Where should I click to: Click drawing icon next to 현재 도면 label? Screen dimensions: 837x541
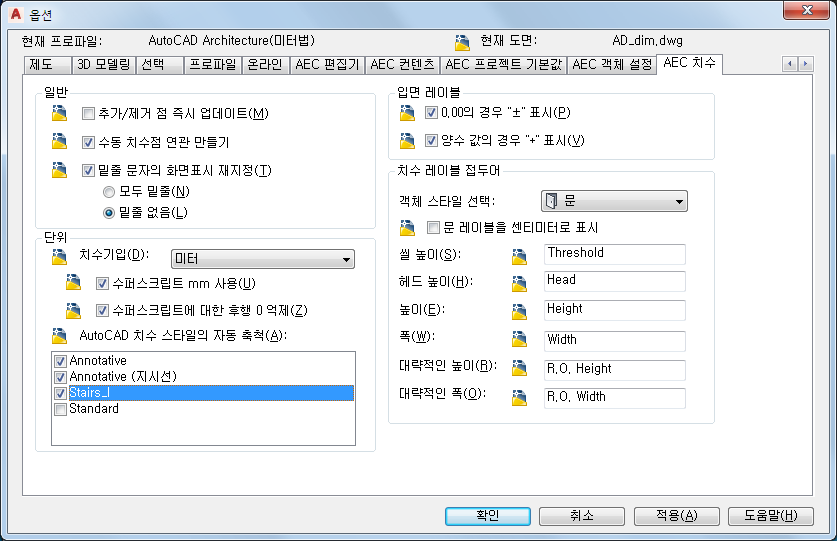click(462, 42)
